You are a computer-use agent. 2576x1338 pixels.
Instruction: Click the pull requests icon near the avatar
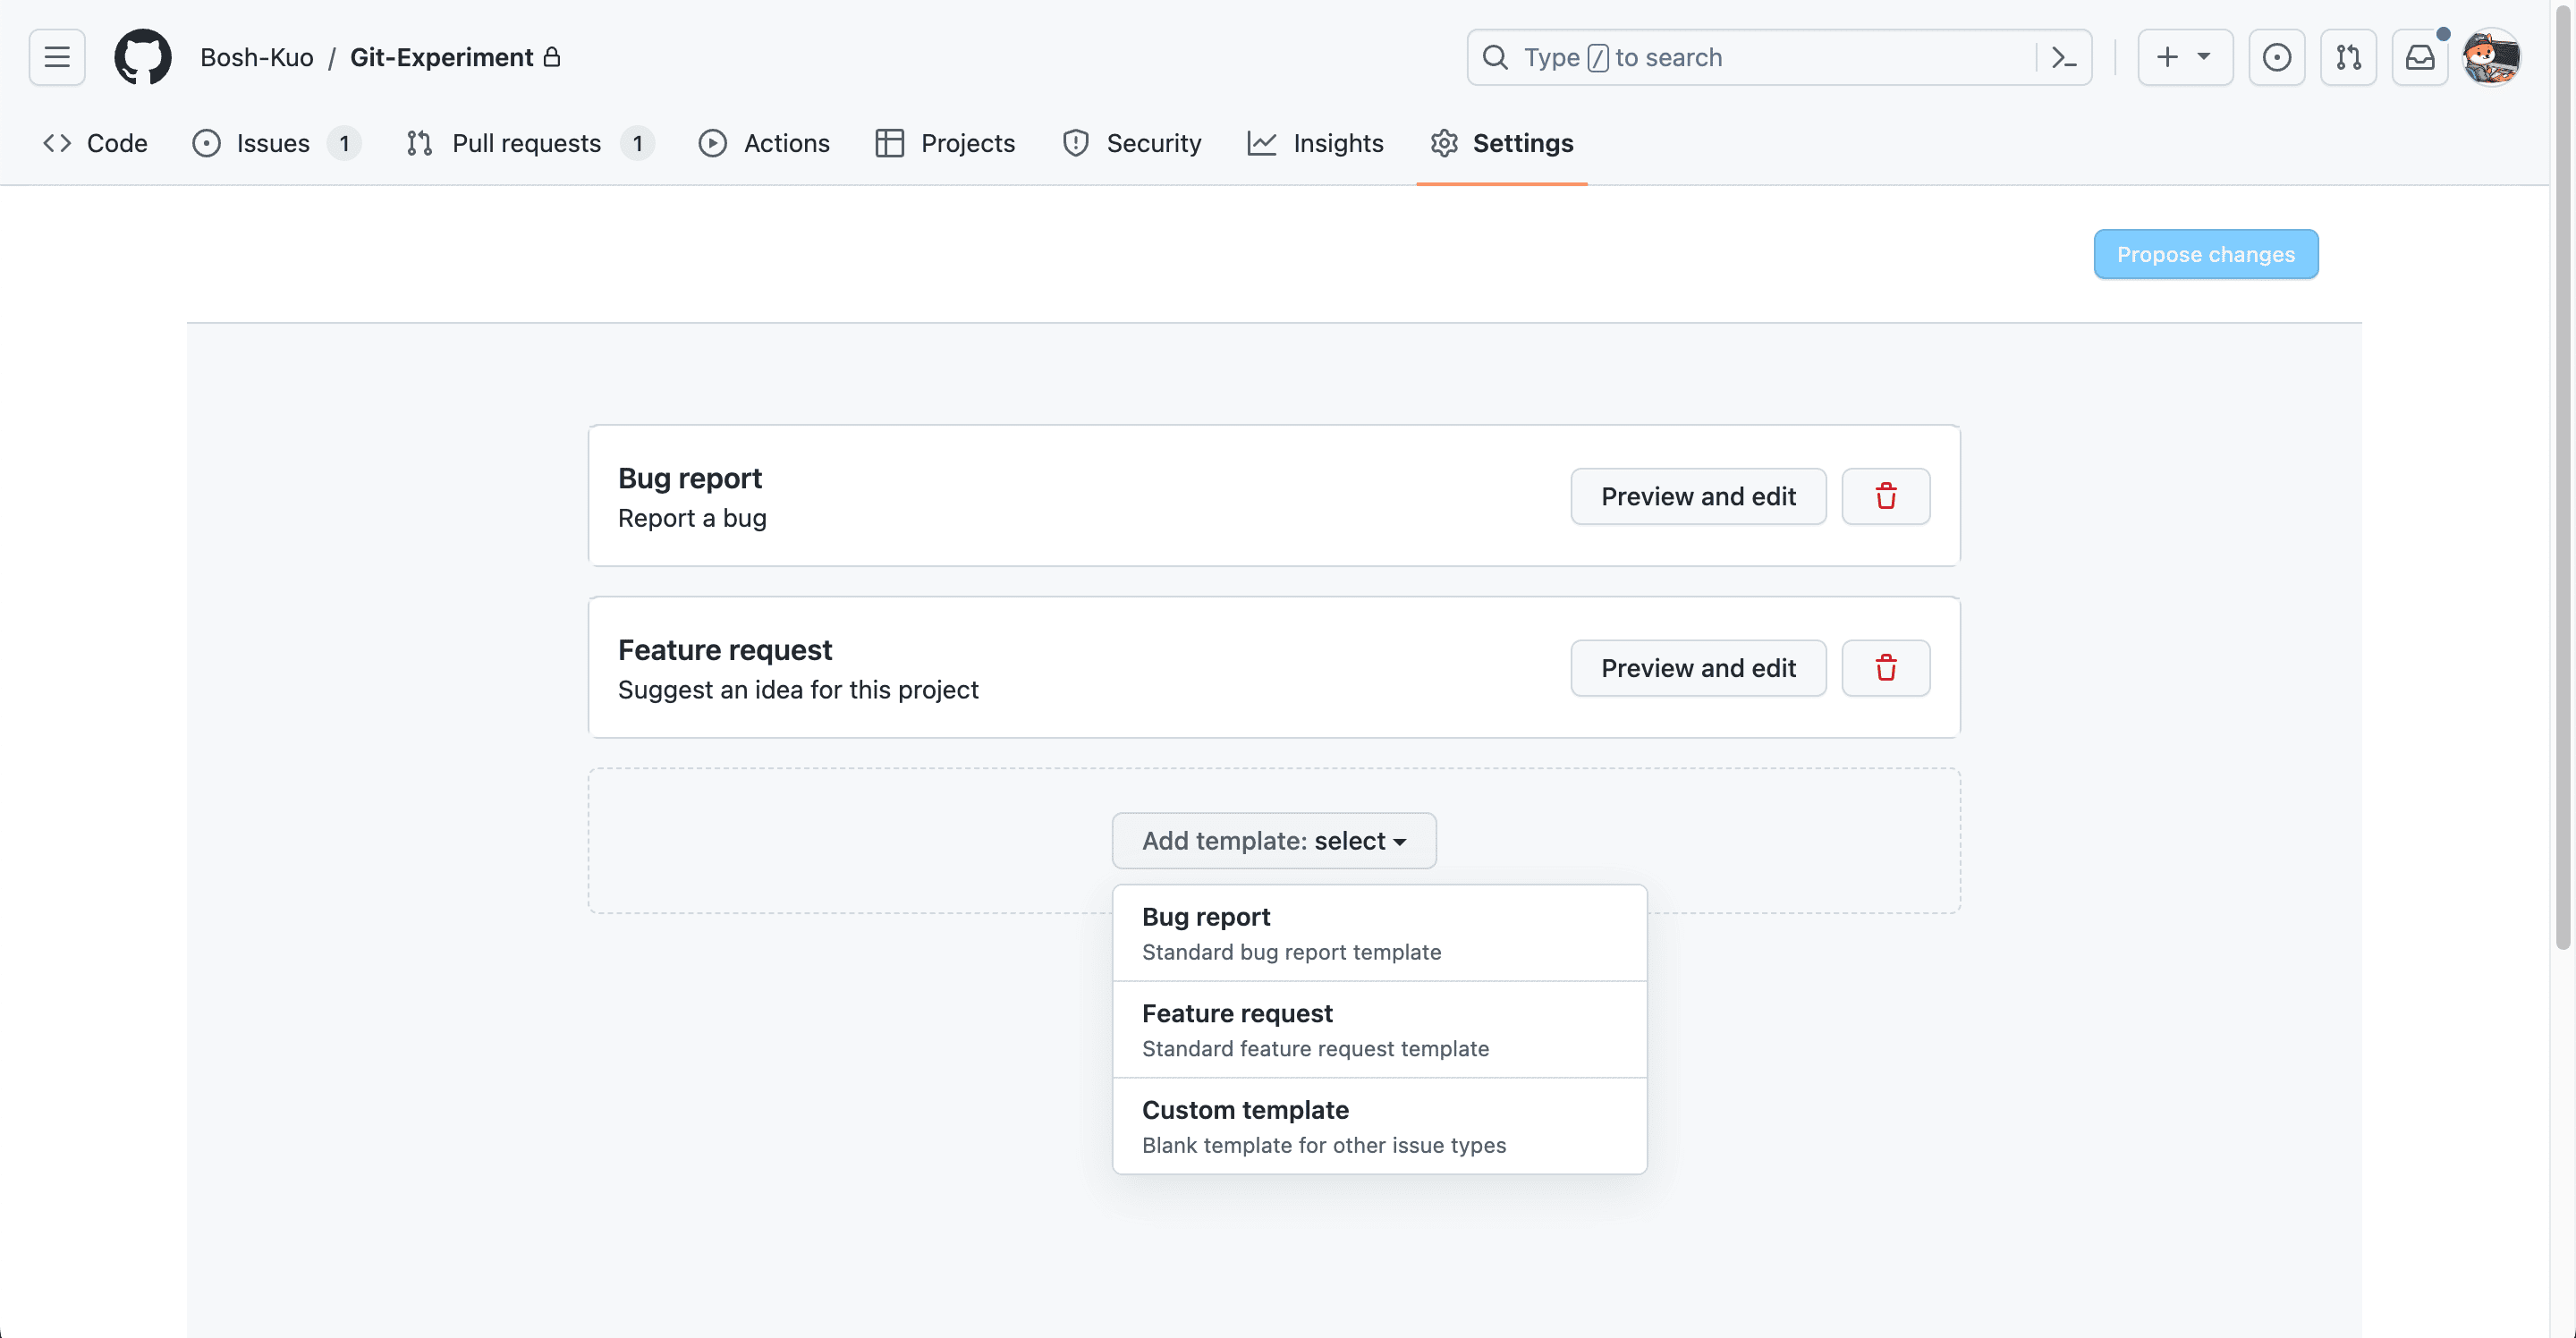point(2348,57)
